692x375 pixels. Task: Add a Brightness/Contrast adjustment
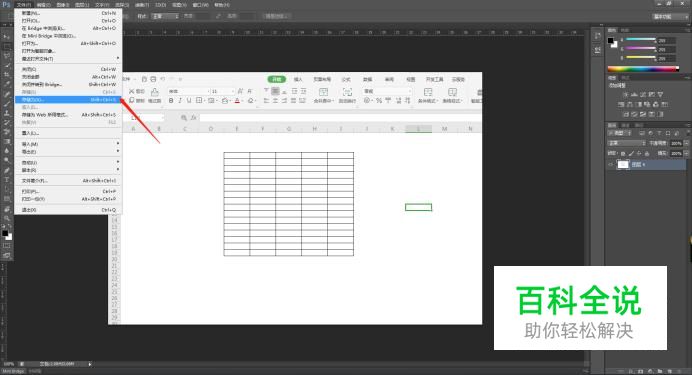point(625,94)
